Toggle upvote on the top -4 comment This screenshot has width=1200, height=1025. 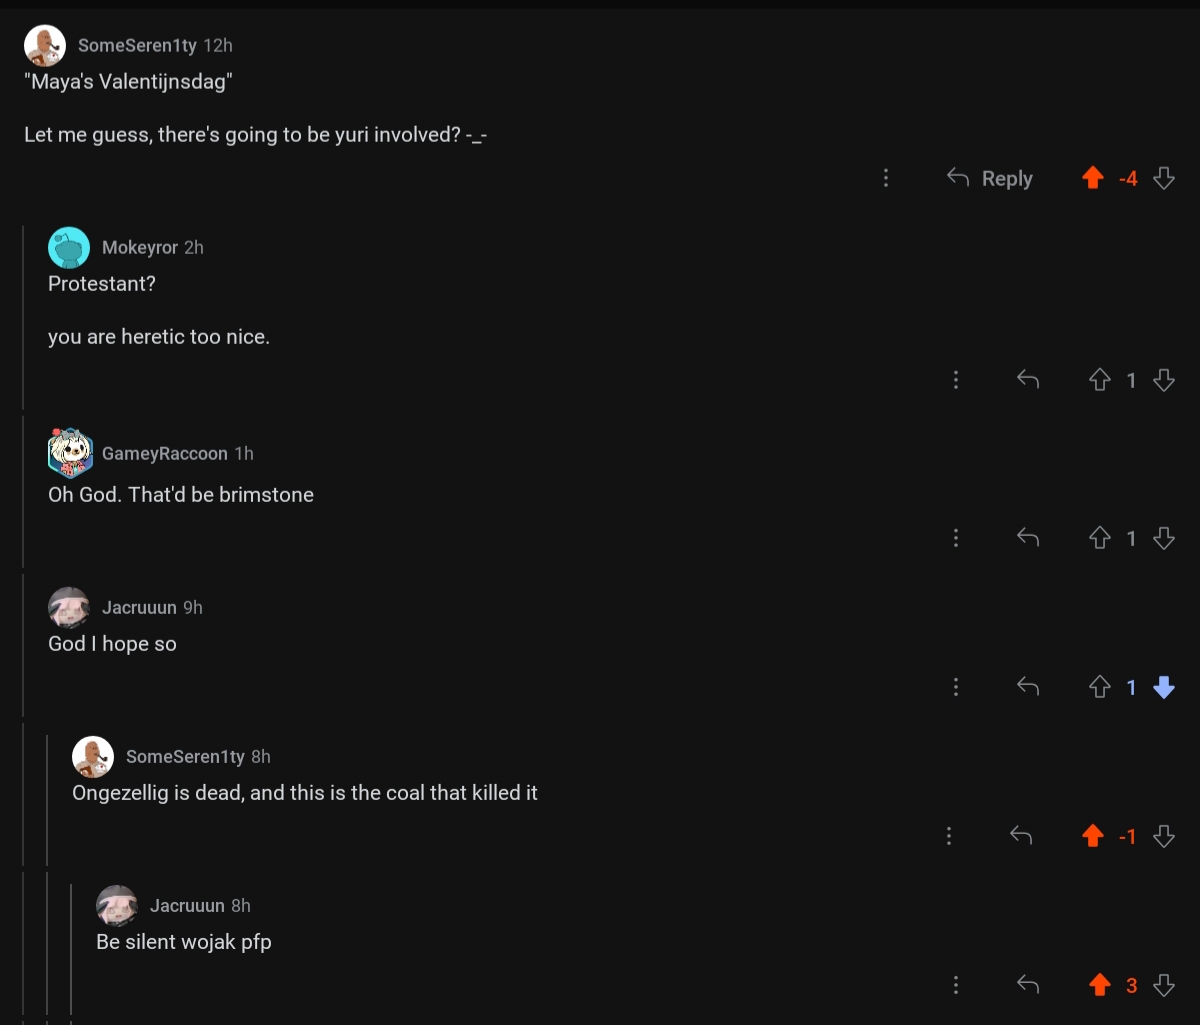pos(1093,178)
